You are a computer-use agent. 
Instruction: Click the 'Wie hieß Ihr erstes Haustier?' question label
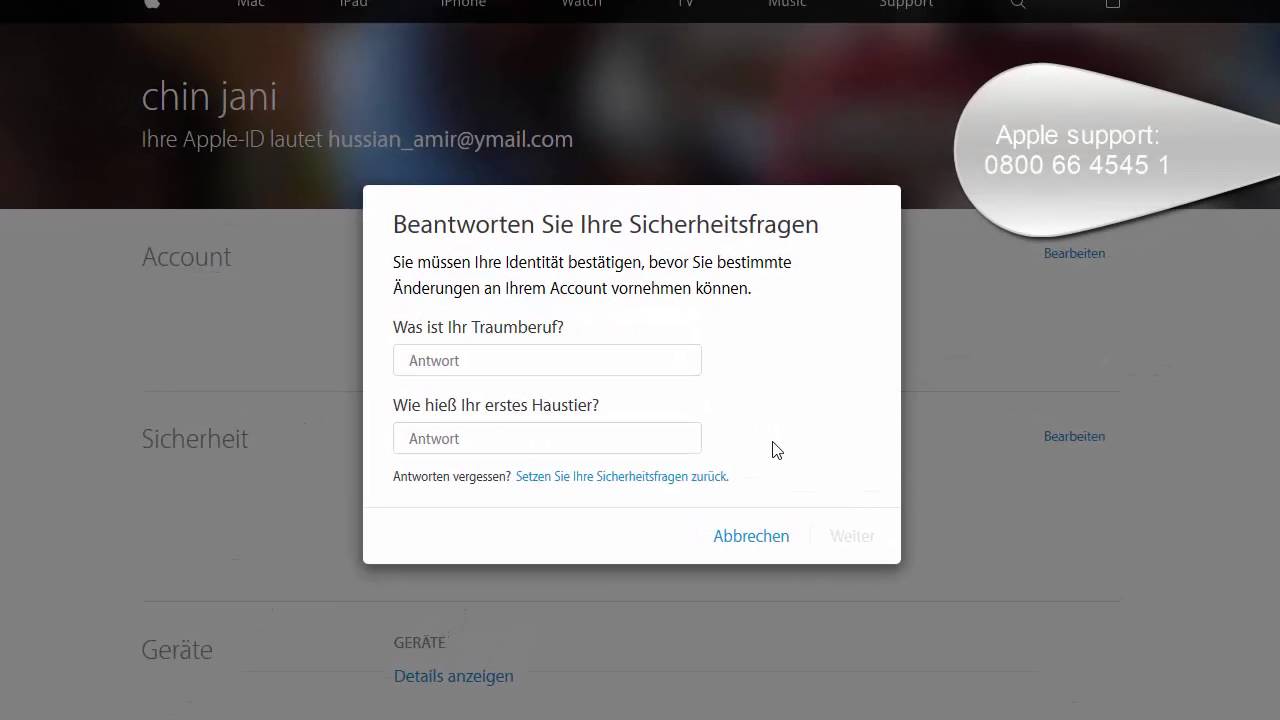pos(496,405)
